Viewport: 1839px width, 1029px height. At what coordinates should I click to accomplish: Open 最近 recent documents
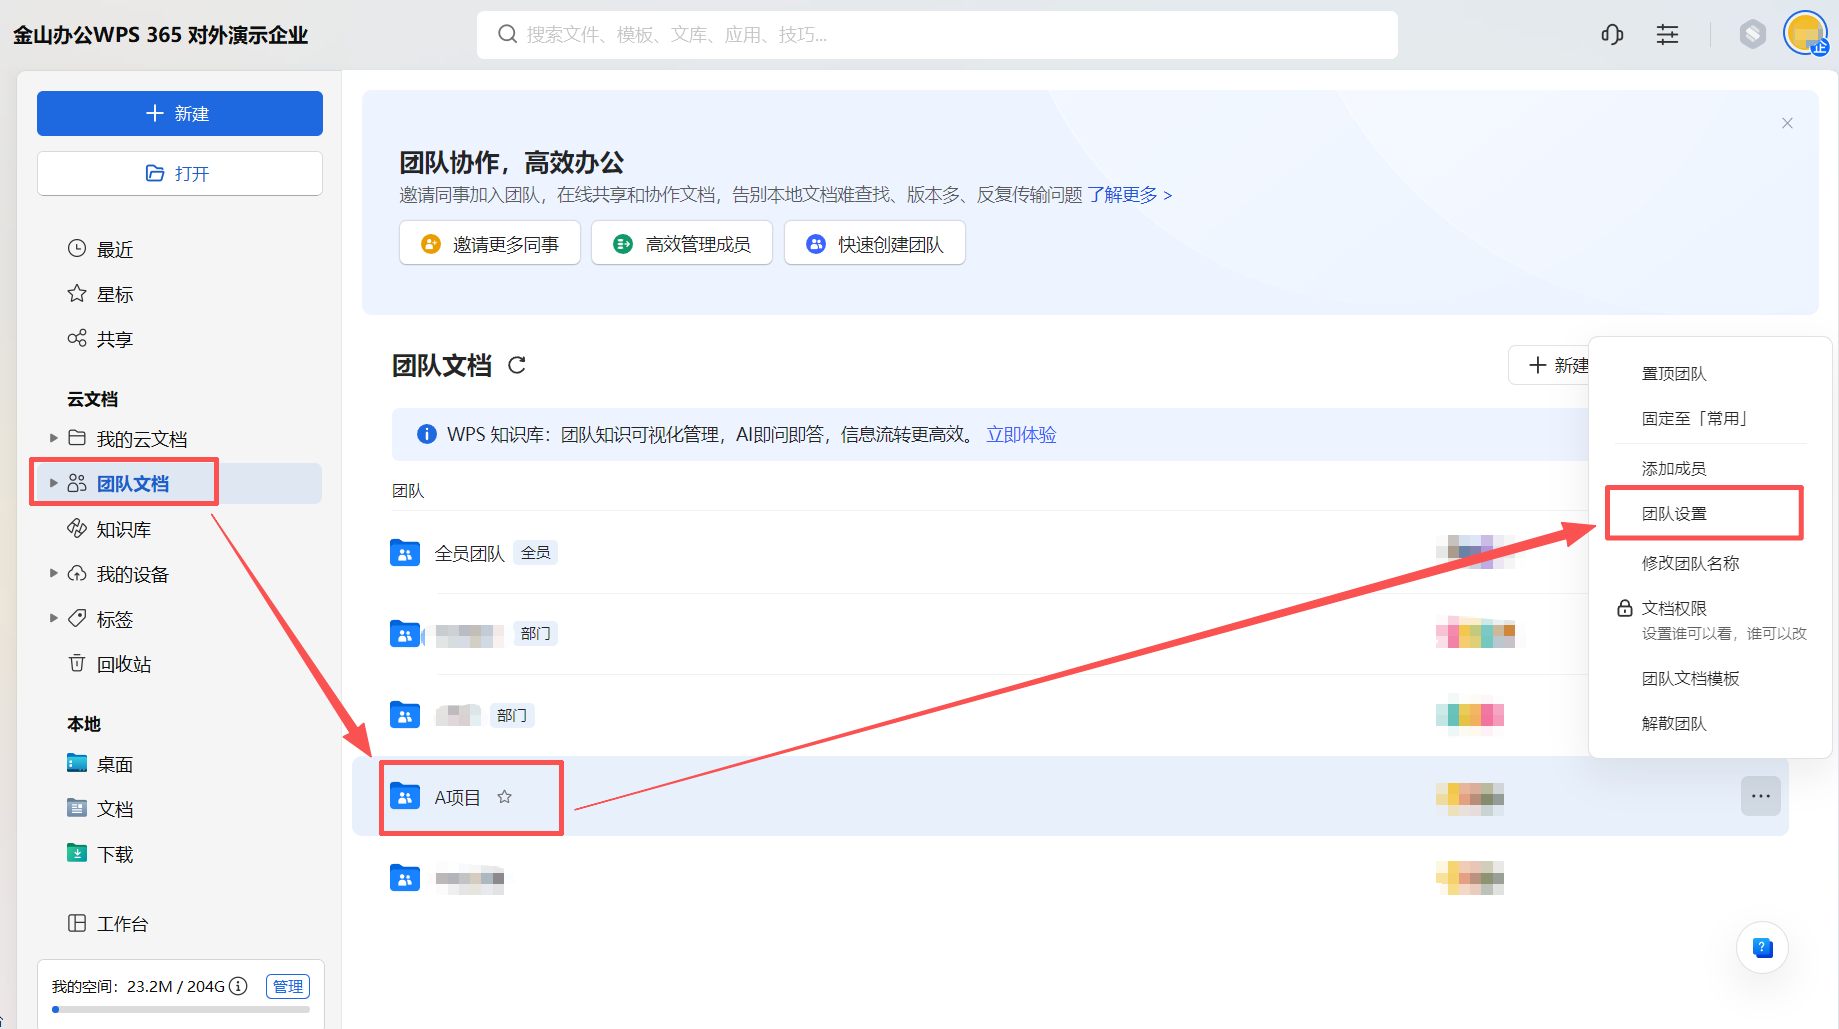100,249
